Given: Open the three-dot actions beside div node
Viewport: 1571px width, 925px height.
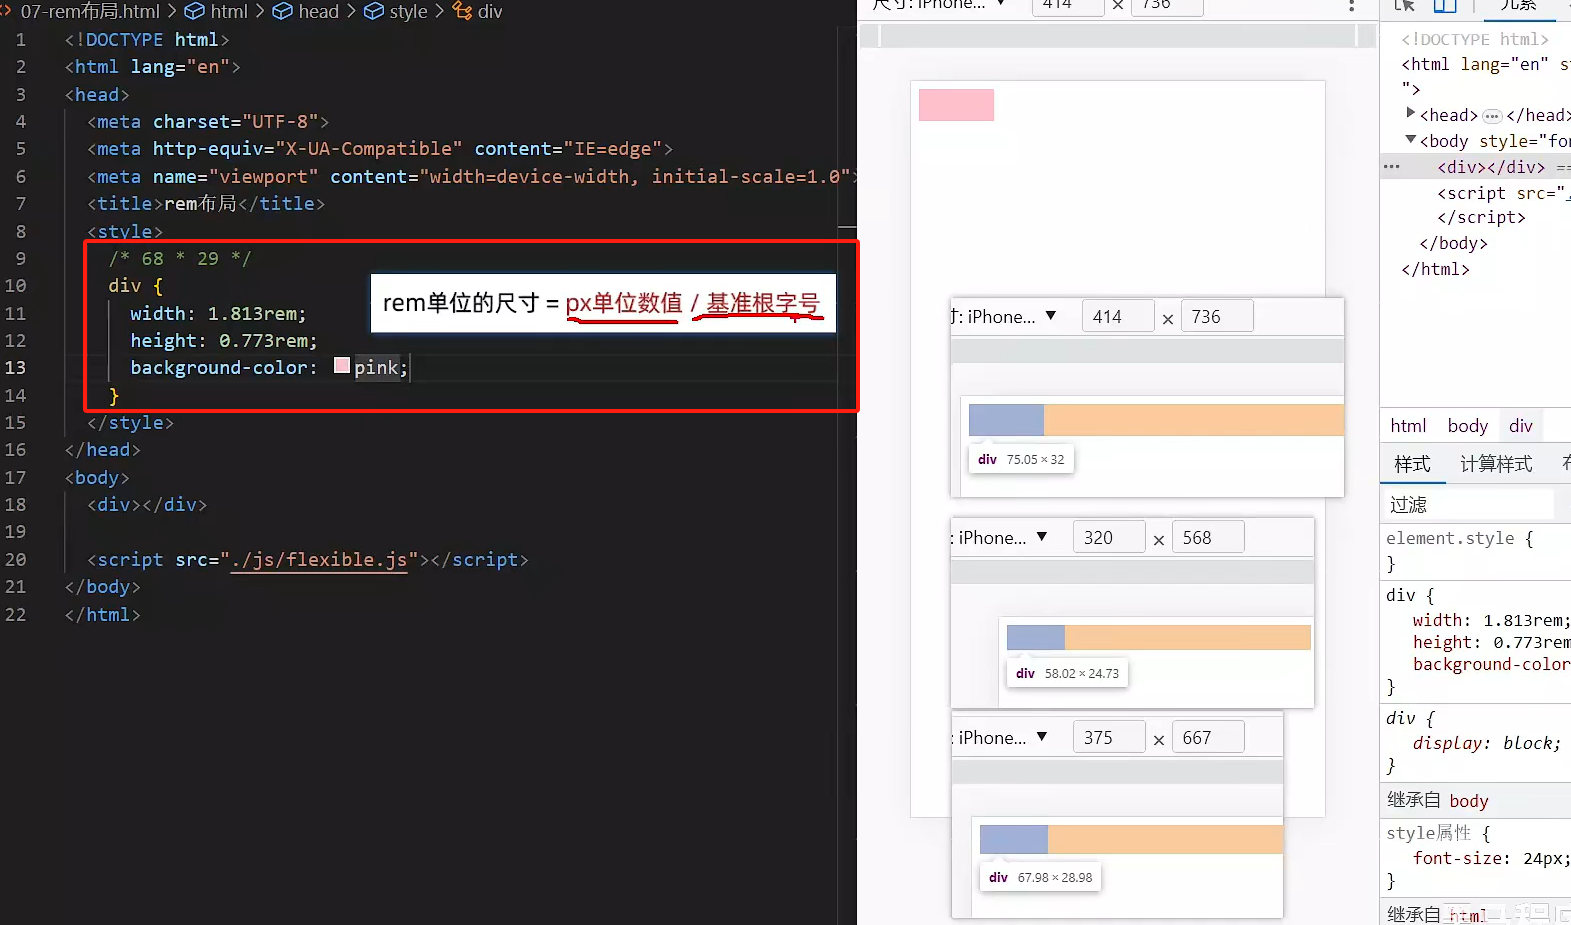Looking at the screenshot, I should tap(1391, 167).
